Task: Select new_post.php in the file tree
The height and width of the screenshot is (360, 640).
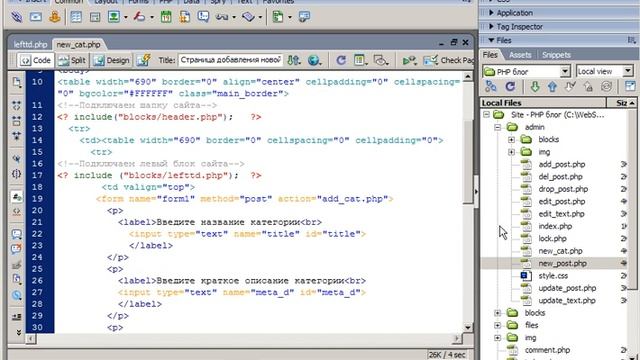Action: coord(562,263)
